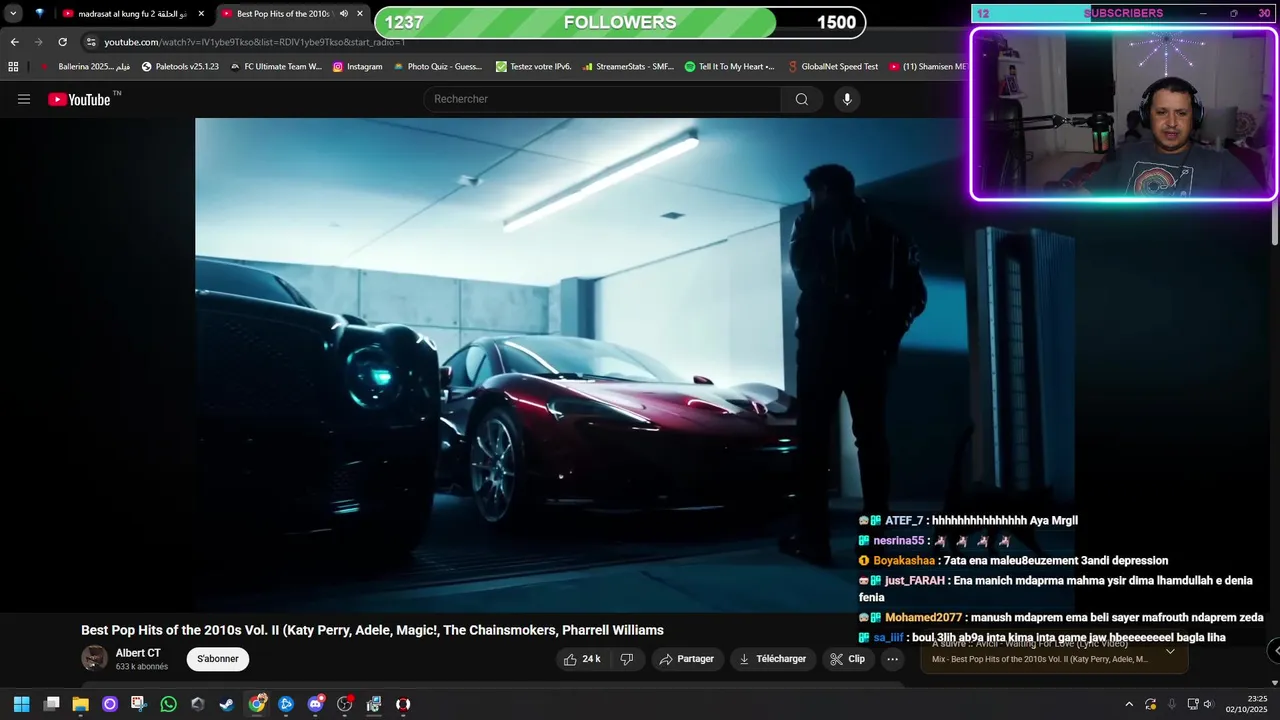Open the Testez votre IPv6 bookmark
This screenshot has width=1280, height=720.
533,67
